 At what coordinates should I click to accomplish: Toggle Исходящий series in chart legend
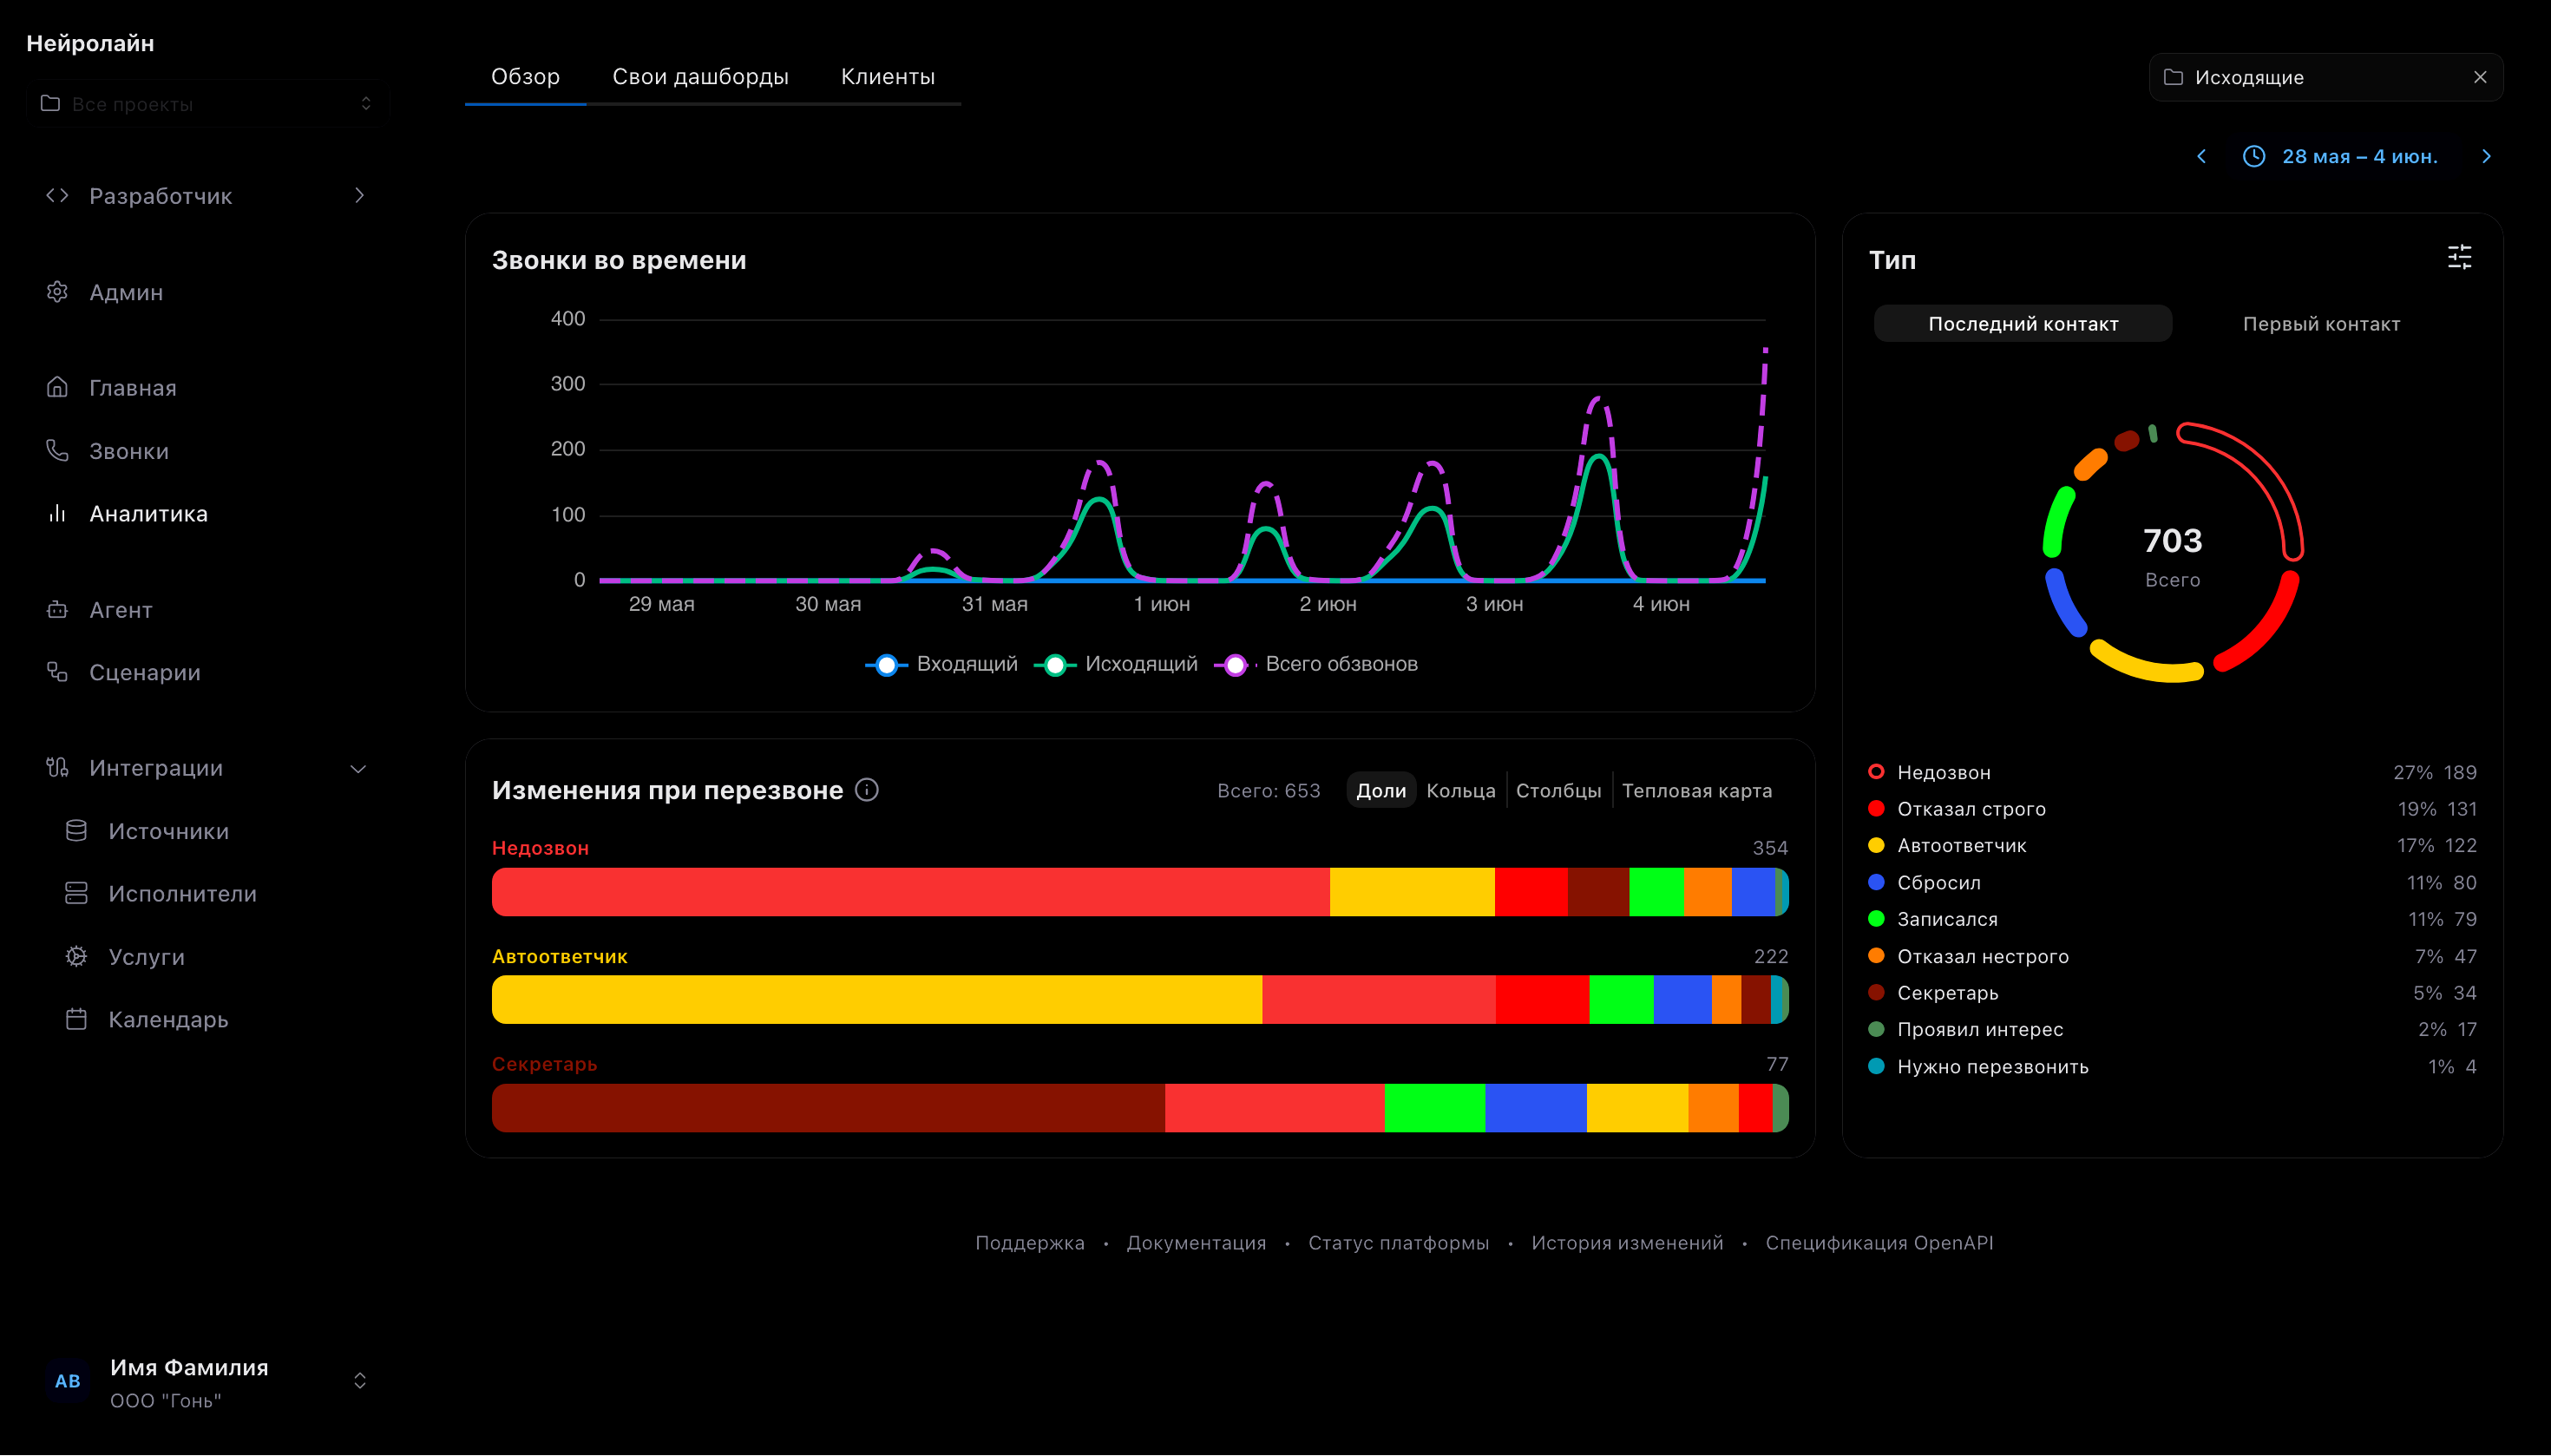tap(1115, 664)
